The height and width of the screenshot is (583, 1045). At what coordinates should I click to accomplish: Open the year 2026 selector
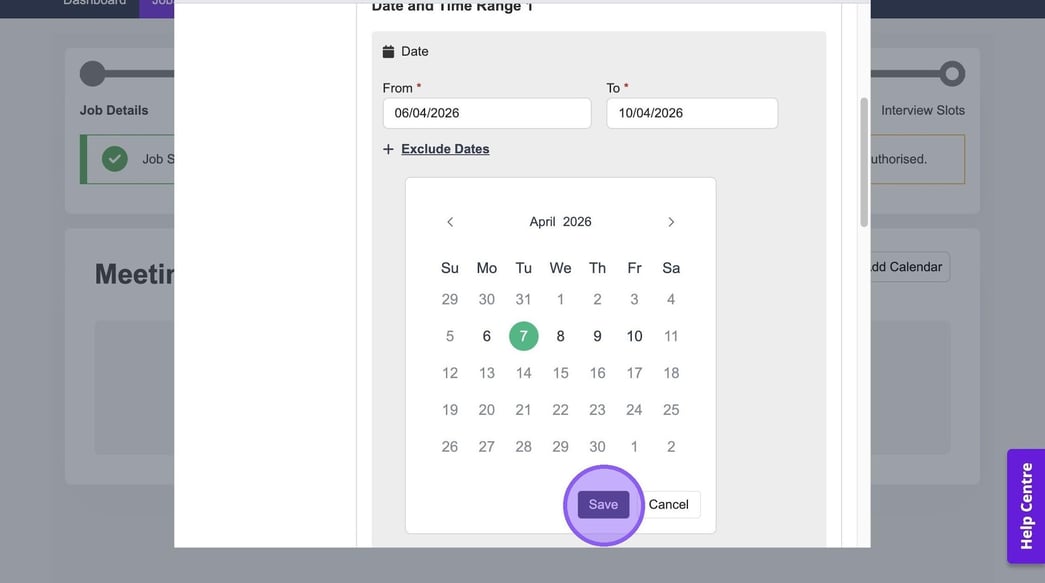pos(577,222)
